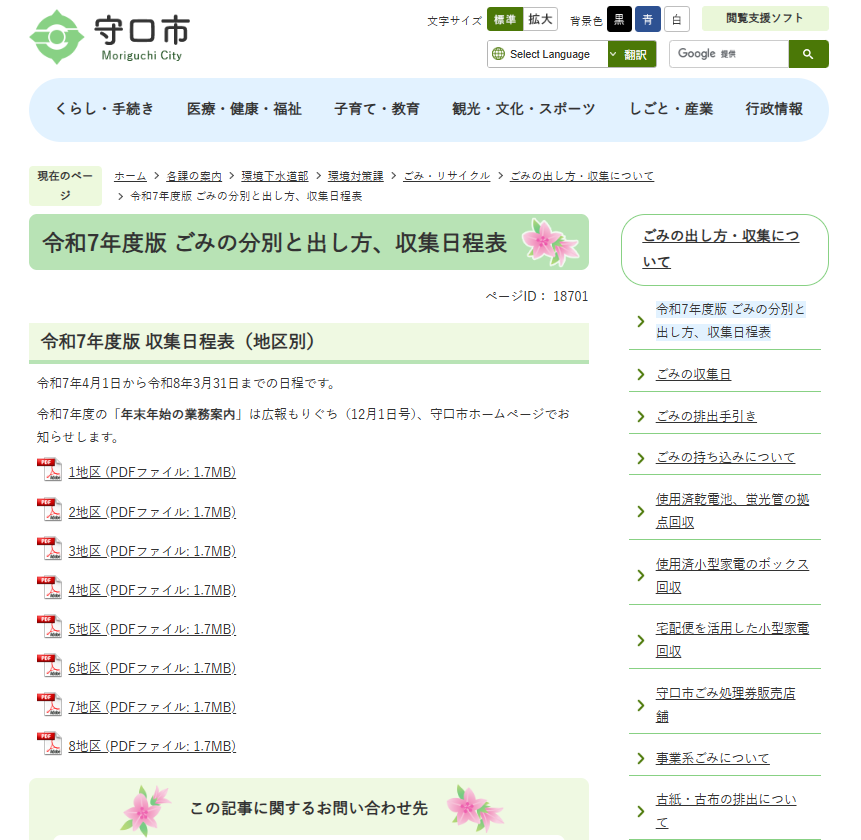Open 子育て・教育 navigation menu
Screen dimensions: 861x840
coord(377,109)
